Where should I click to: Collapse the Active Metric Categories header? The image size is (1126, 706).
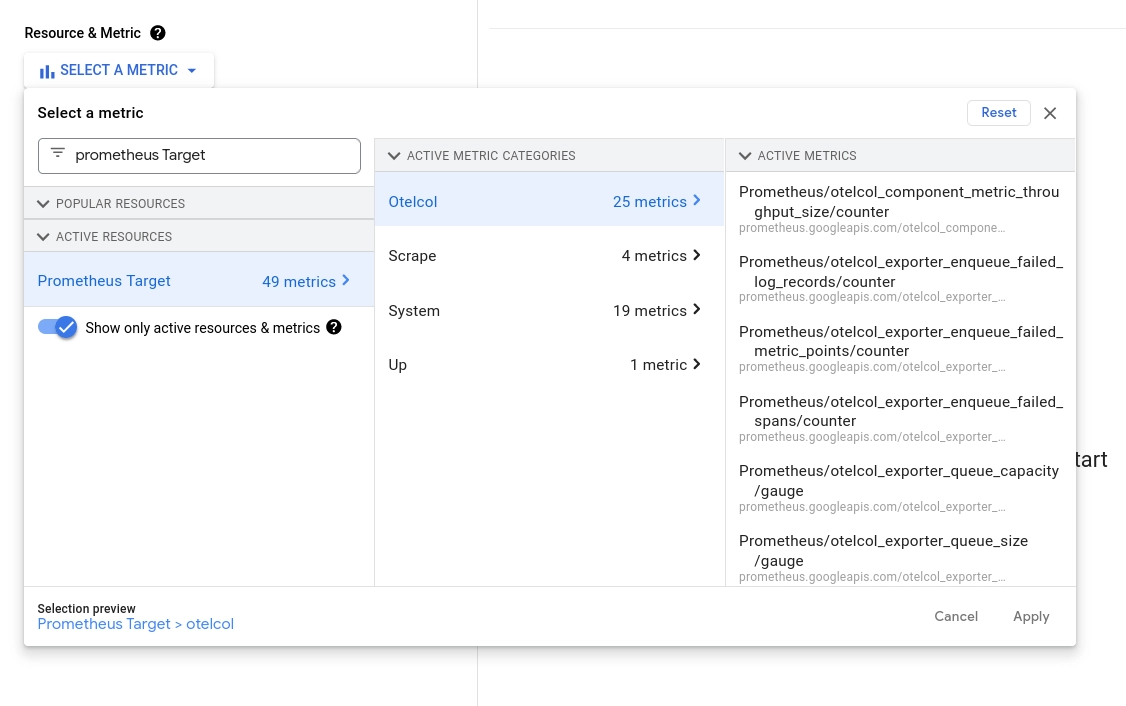[x=394, y=156]
